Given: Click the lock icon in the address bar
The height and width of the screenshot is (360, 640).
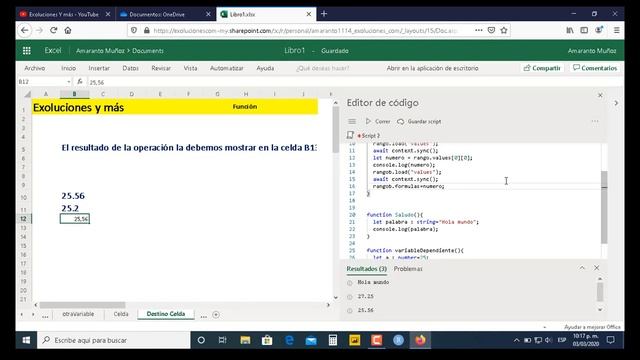Looking at the screenshot, I should tap(147, 30).
